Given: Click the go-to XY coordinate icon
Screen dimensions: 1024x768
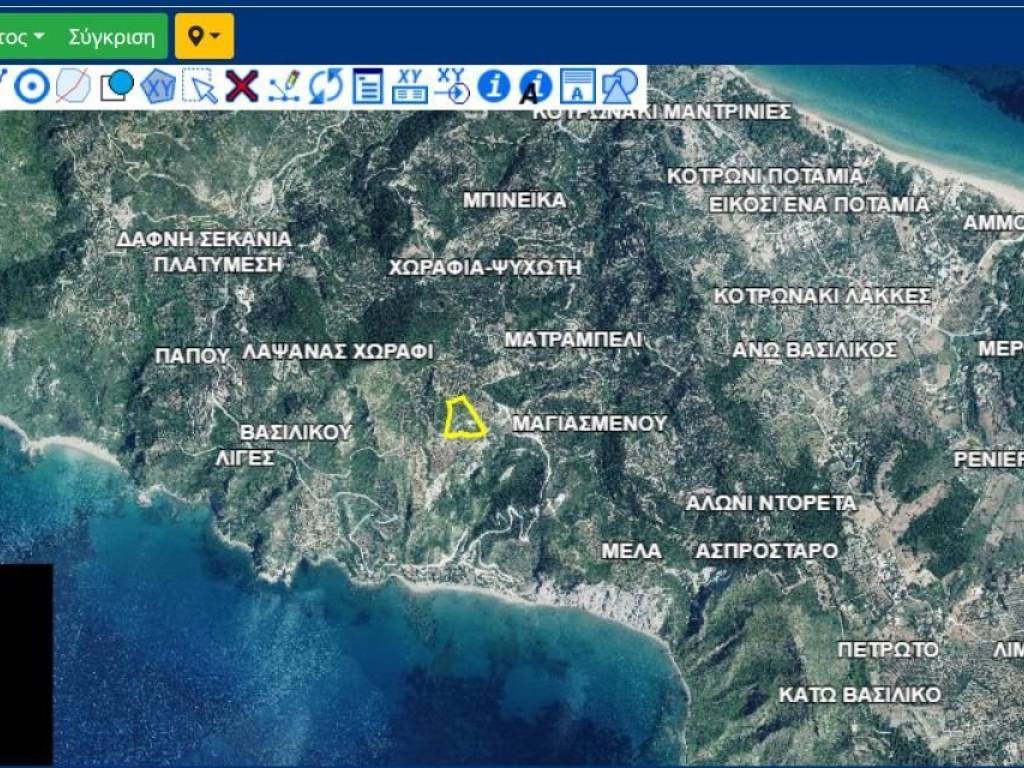Looking at the screenshot, I should (452, 86).
